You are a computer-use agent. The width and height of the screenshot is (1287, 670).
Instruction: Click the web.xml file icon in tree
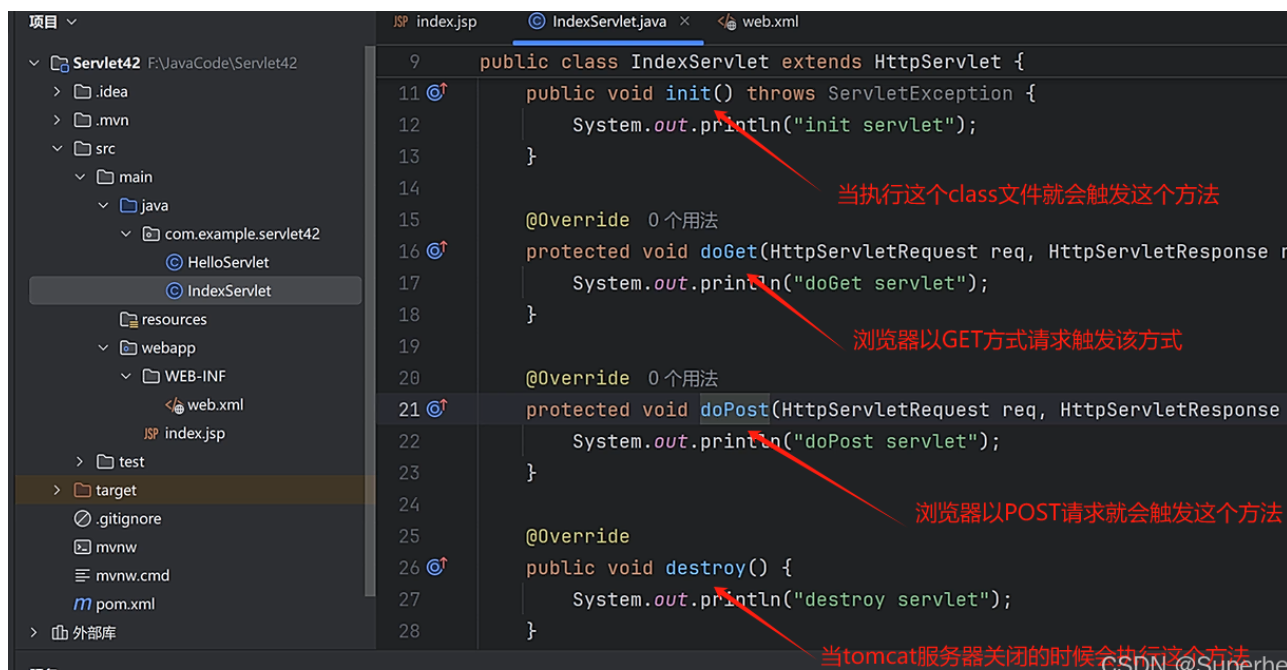[174, 405]
